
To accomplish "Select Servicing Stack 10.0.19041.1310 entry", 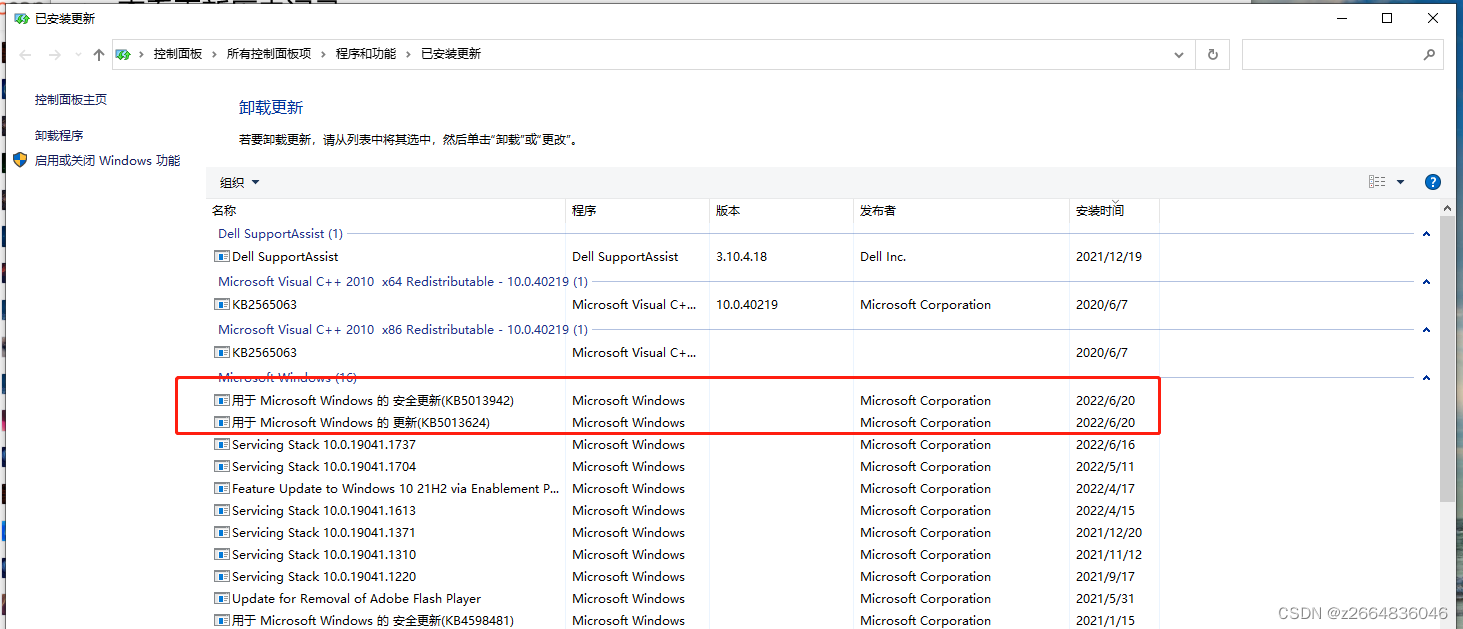I will pos(324,555).
